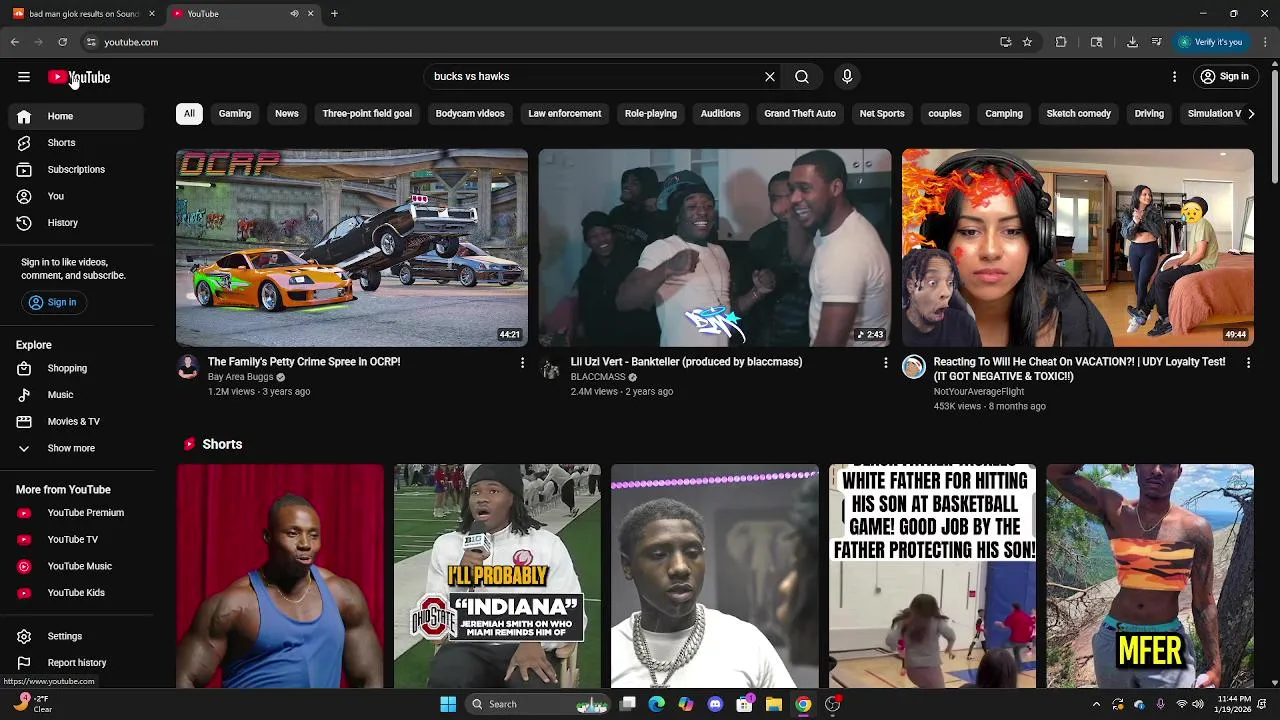Click Verify it's you profile button
1280x720 pixels.
click(x=1210, y=42)
